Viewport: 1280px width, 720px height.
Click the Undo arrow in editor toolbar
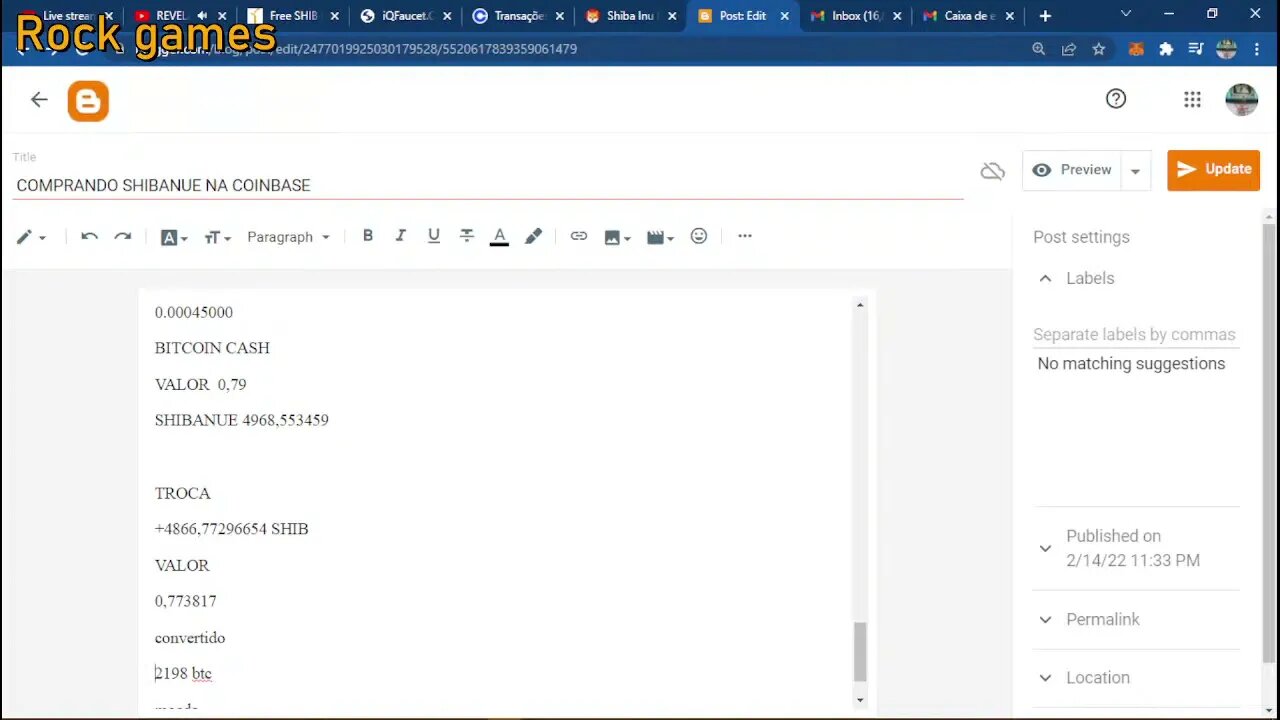[89, 237]
